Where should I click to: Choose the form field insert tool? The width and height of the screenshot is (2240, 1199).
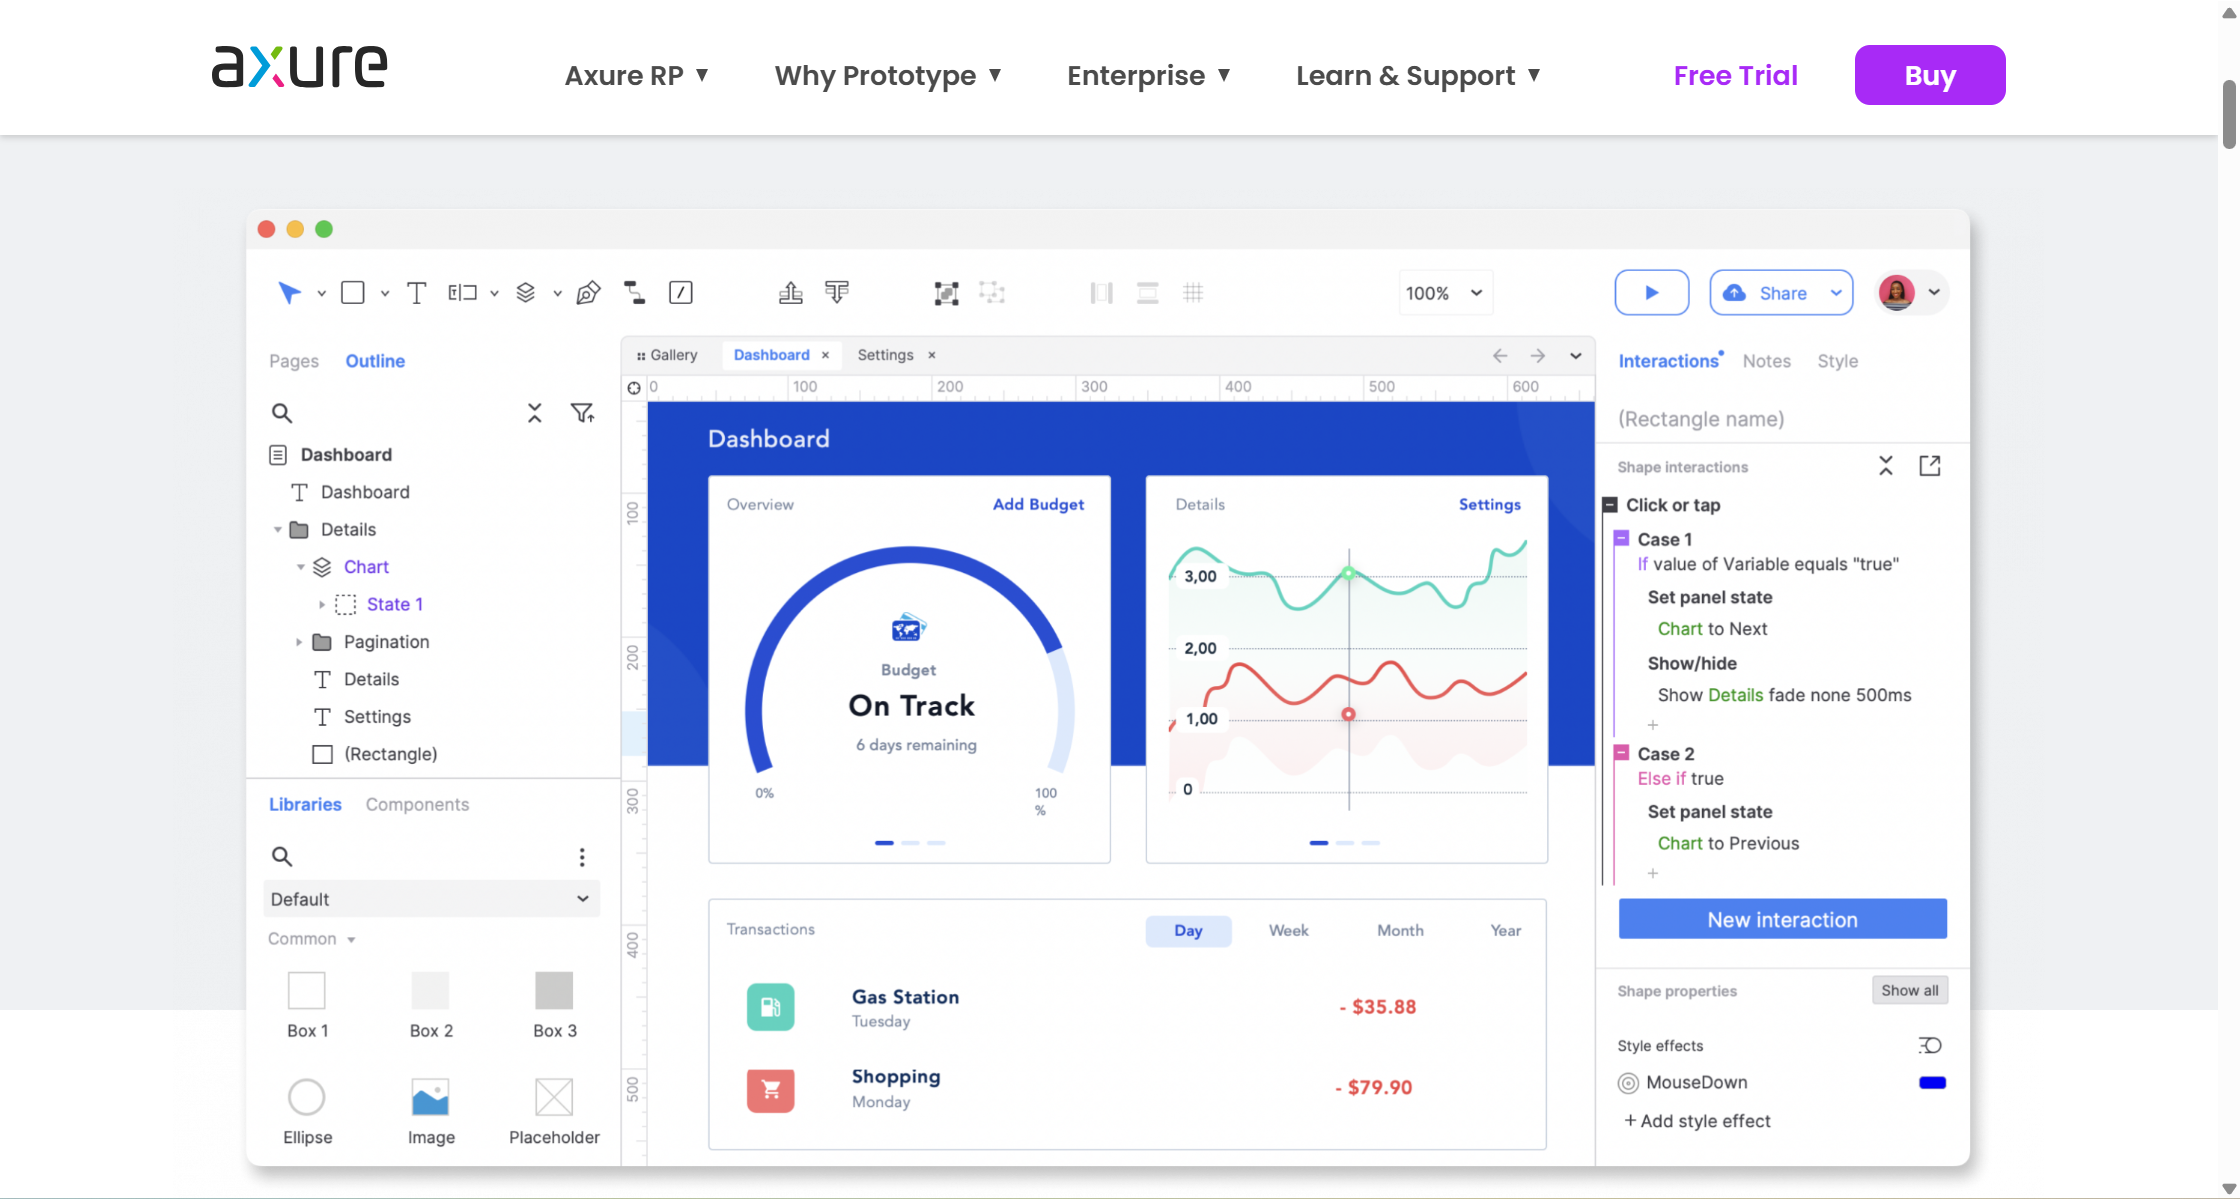(x=462, y=292)
